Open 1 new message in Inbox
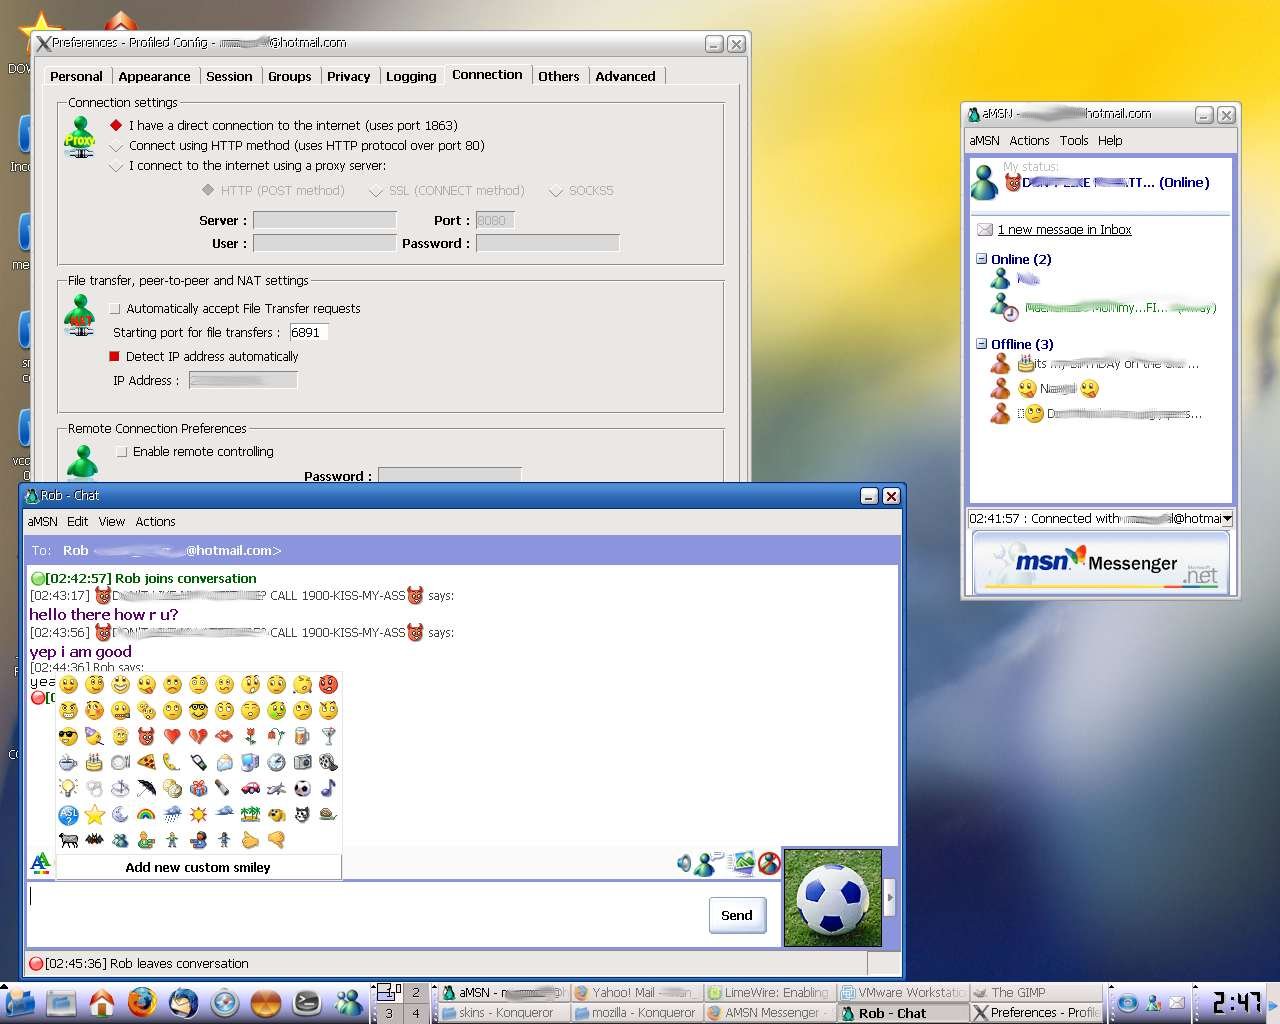Screen dimensions: 1280x1024 point(1064,230)
